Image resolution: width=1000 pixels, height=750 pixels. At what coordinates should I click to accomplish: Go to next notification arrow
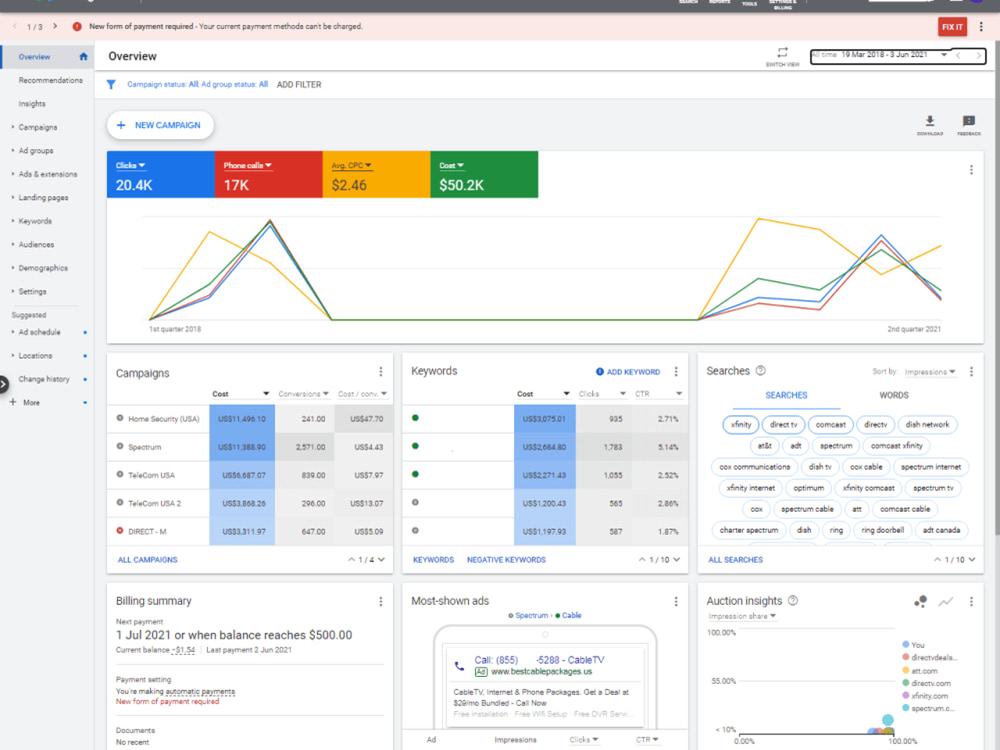click(55, 26)
